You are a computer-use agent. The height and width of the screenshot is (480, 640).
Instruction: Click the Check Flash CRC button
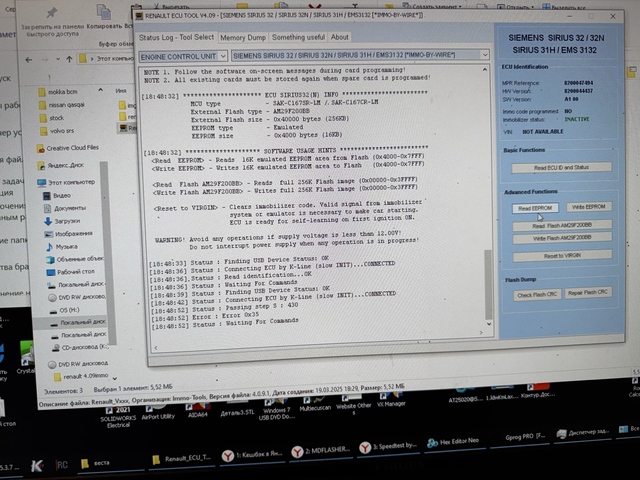click(537, 295)
